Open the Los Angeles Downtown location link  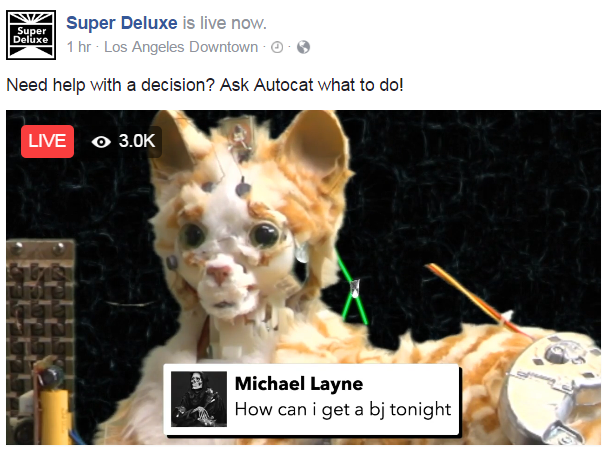(x=181, y=47)
